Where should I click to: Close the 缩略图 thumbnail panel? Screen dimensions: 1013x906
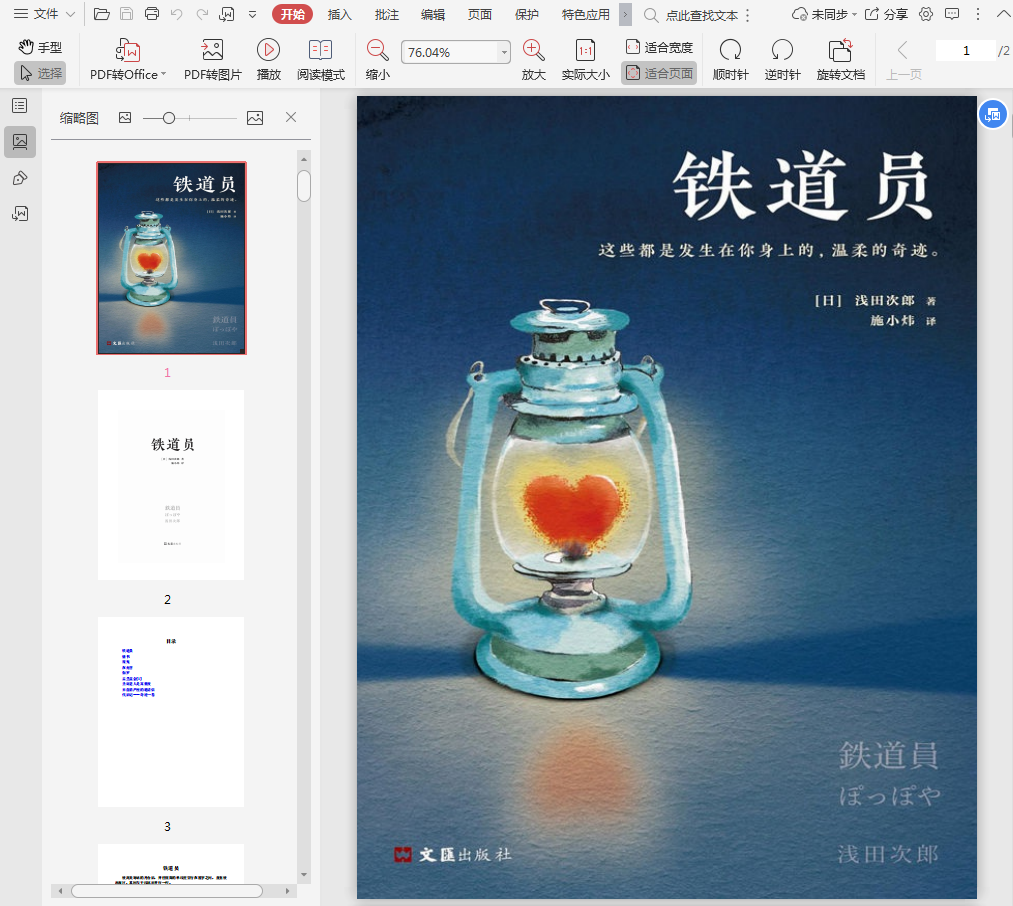pos(291,117)
